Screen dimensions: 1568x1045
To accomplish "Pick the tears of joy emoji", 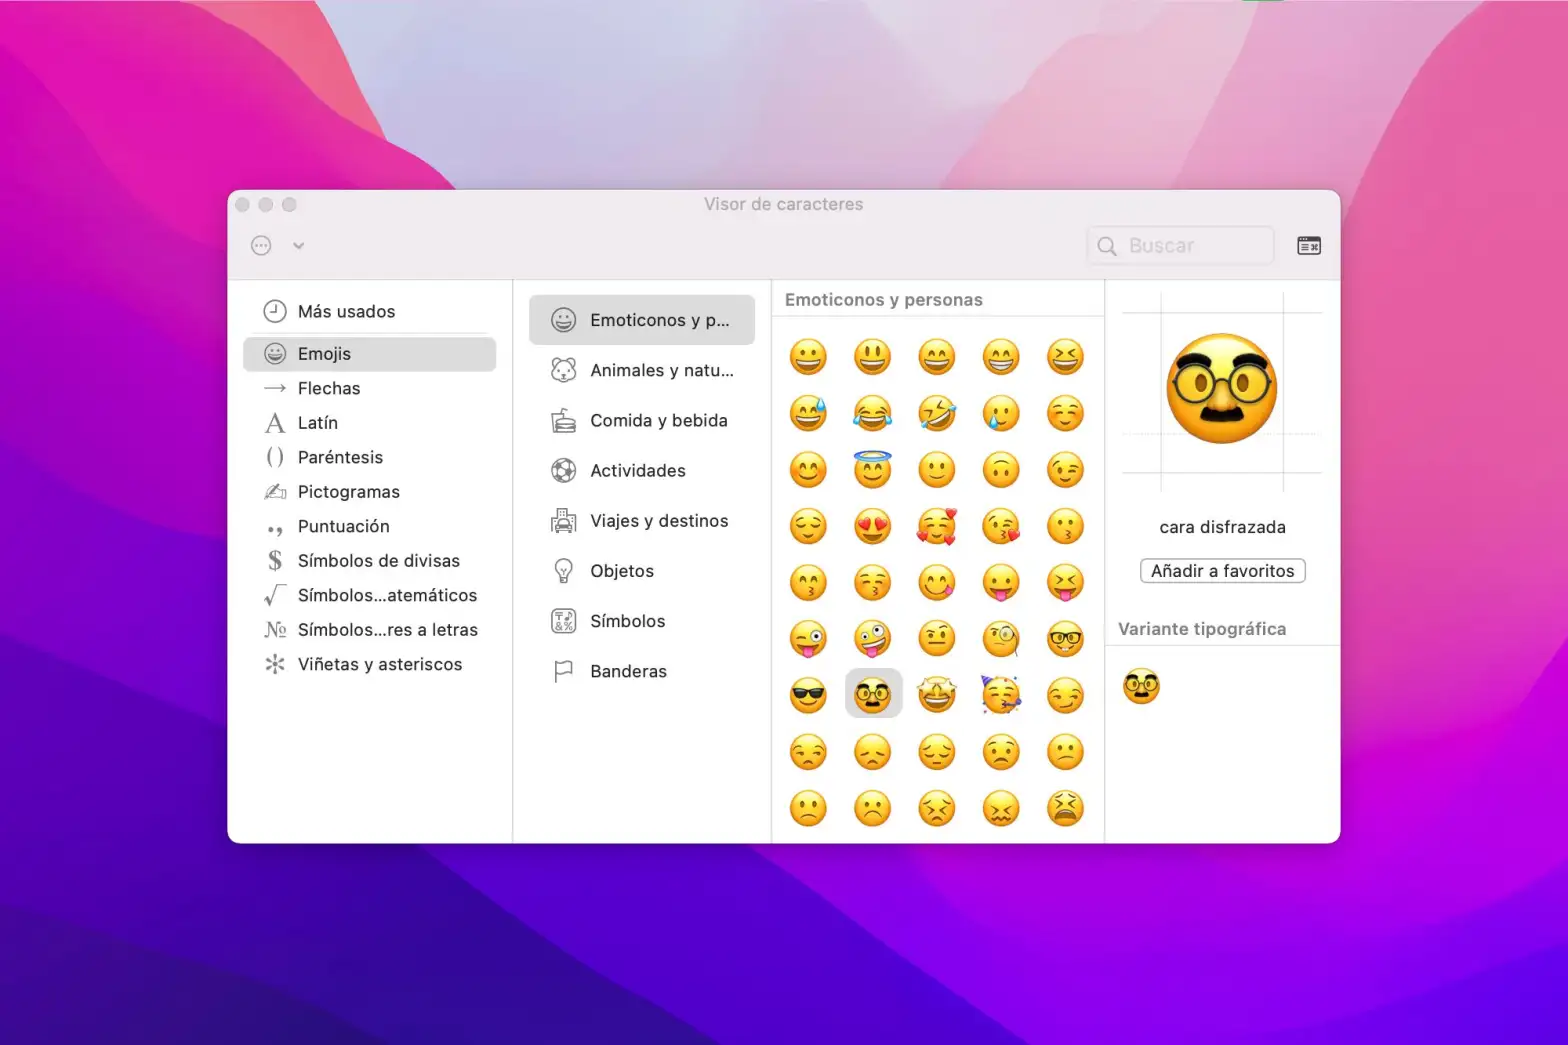I will coord(872,413).
